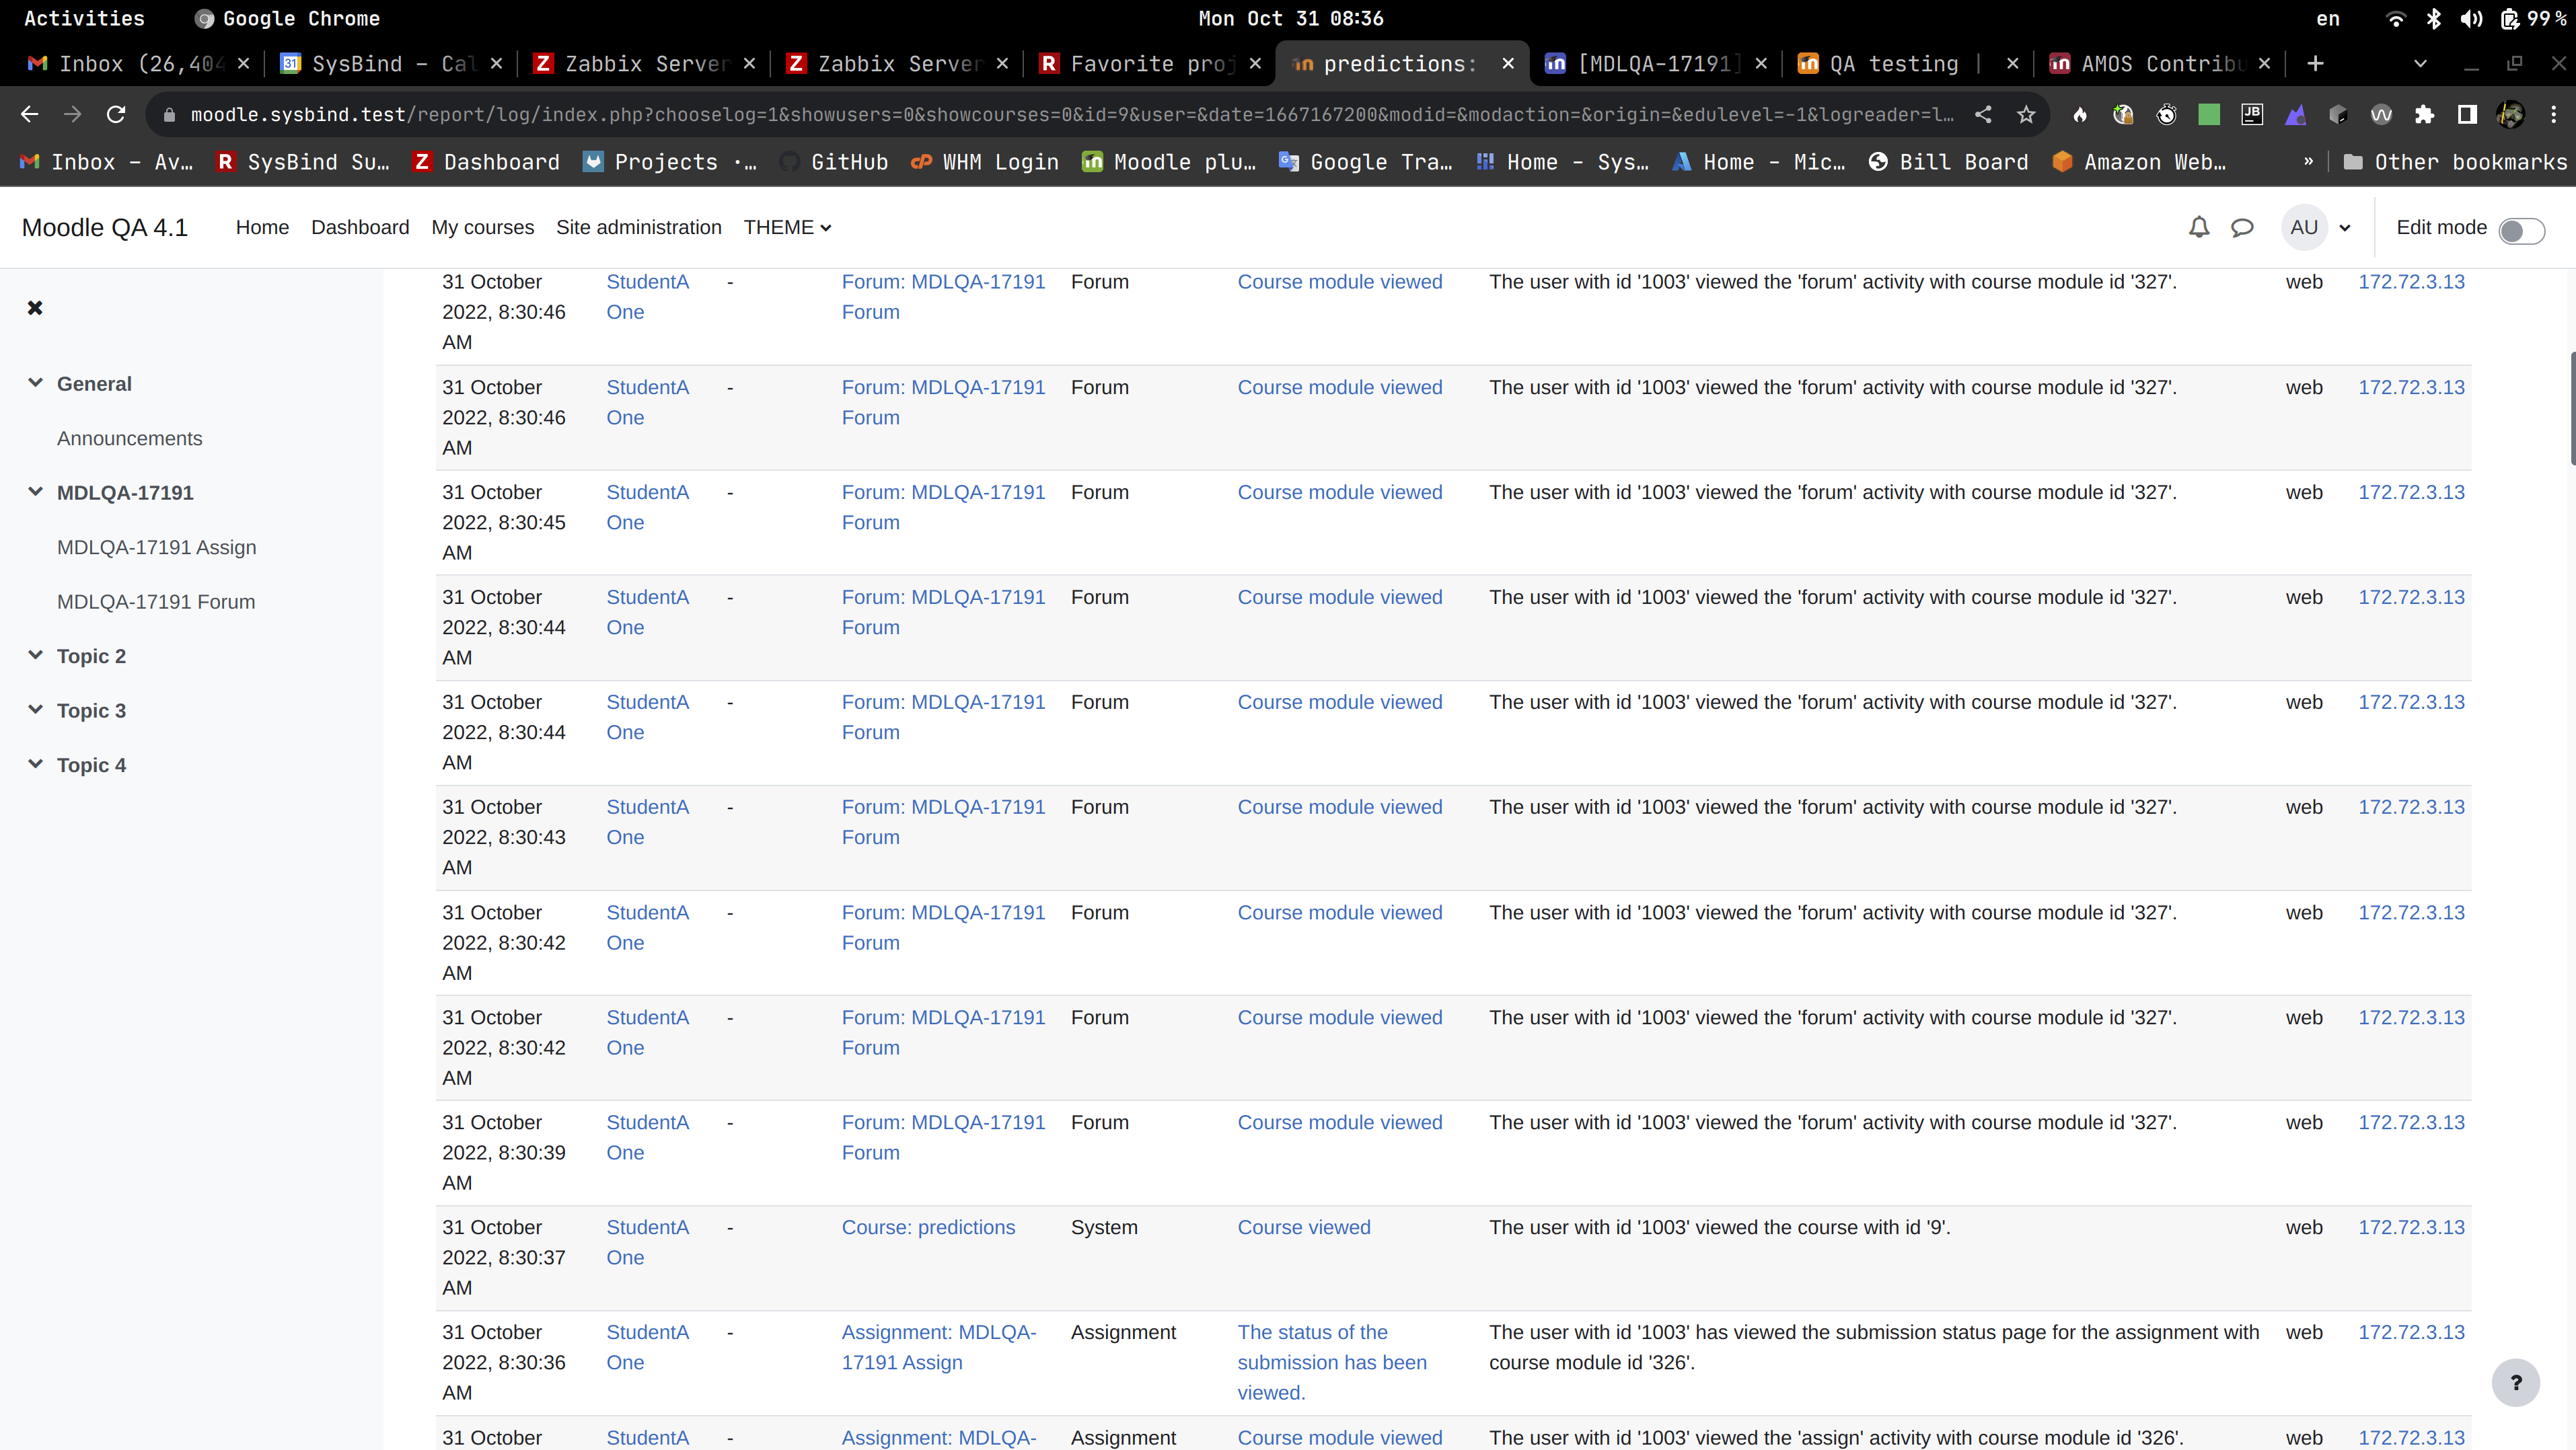Screen dimensions: 2576x1450
Task: Open the help question mark button
Action: pos(2516,1383)
